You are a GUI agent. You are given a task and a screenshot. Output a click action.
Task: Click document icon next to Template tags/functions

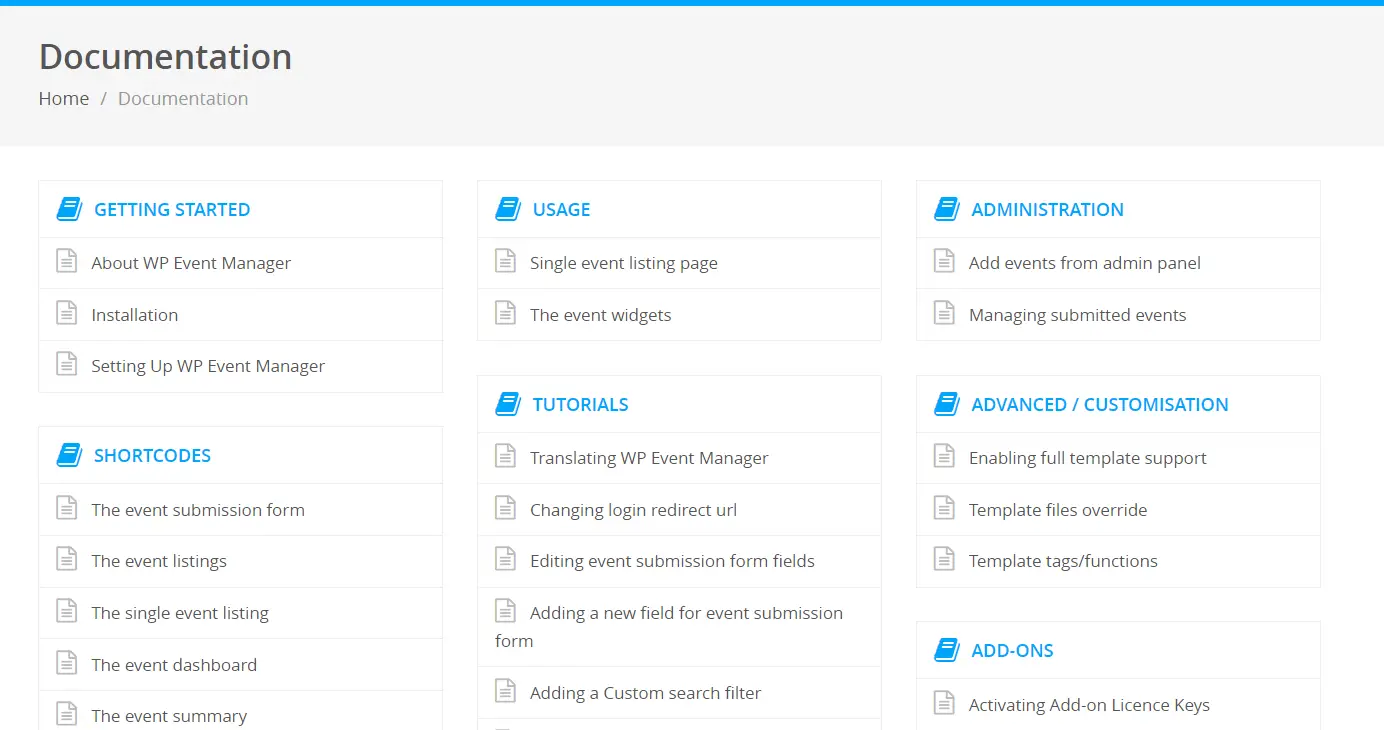click(x=944, y=560)
